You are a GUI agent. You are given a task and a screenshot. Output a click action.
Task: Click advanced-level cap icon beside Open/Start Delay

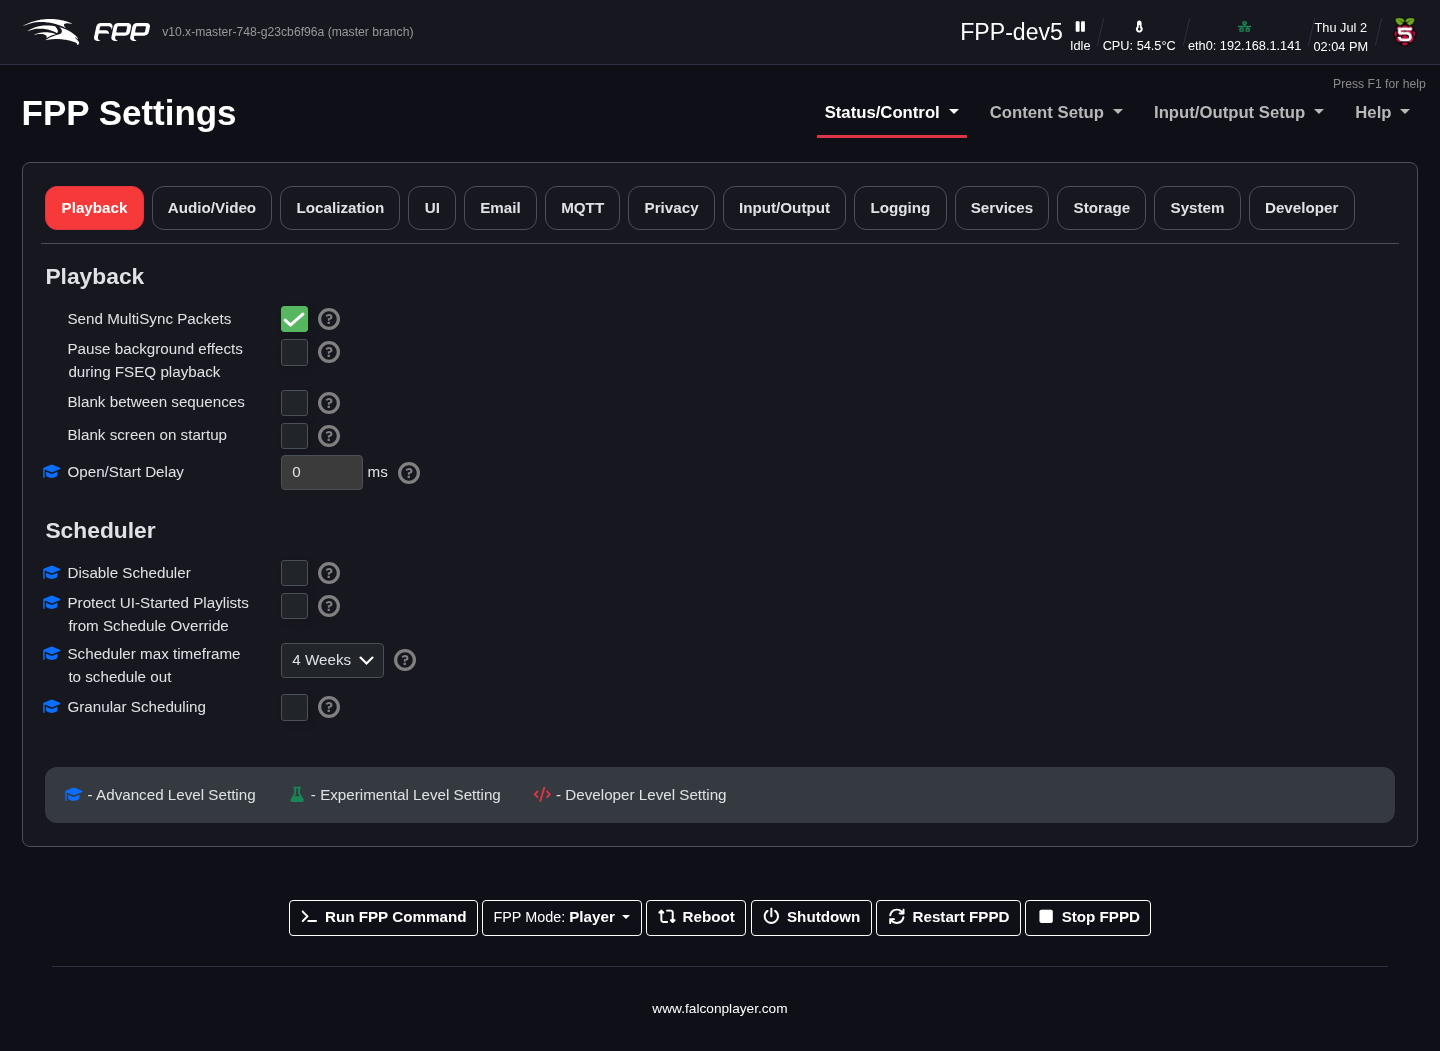click(52, 471)
